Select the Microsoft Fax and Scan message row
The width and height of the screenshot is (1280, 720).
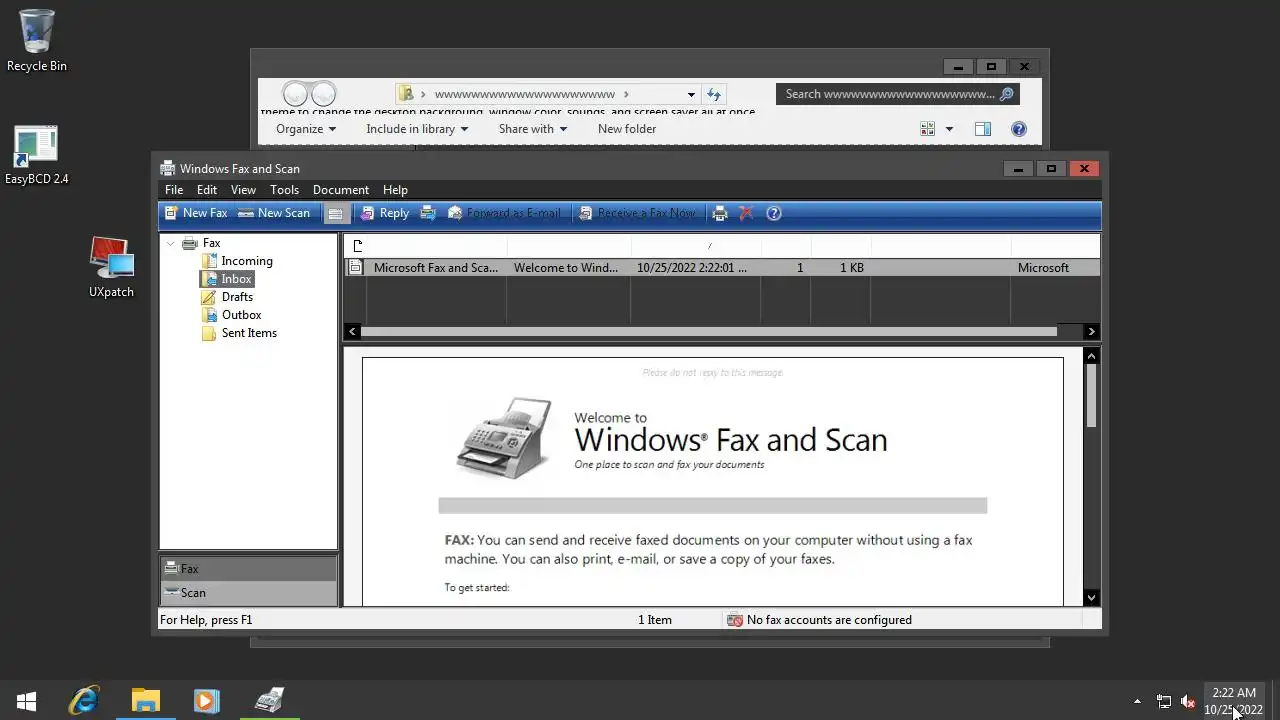pos(722,268)
